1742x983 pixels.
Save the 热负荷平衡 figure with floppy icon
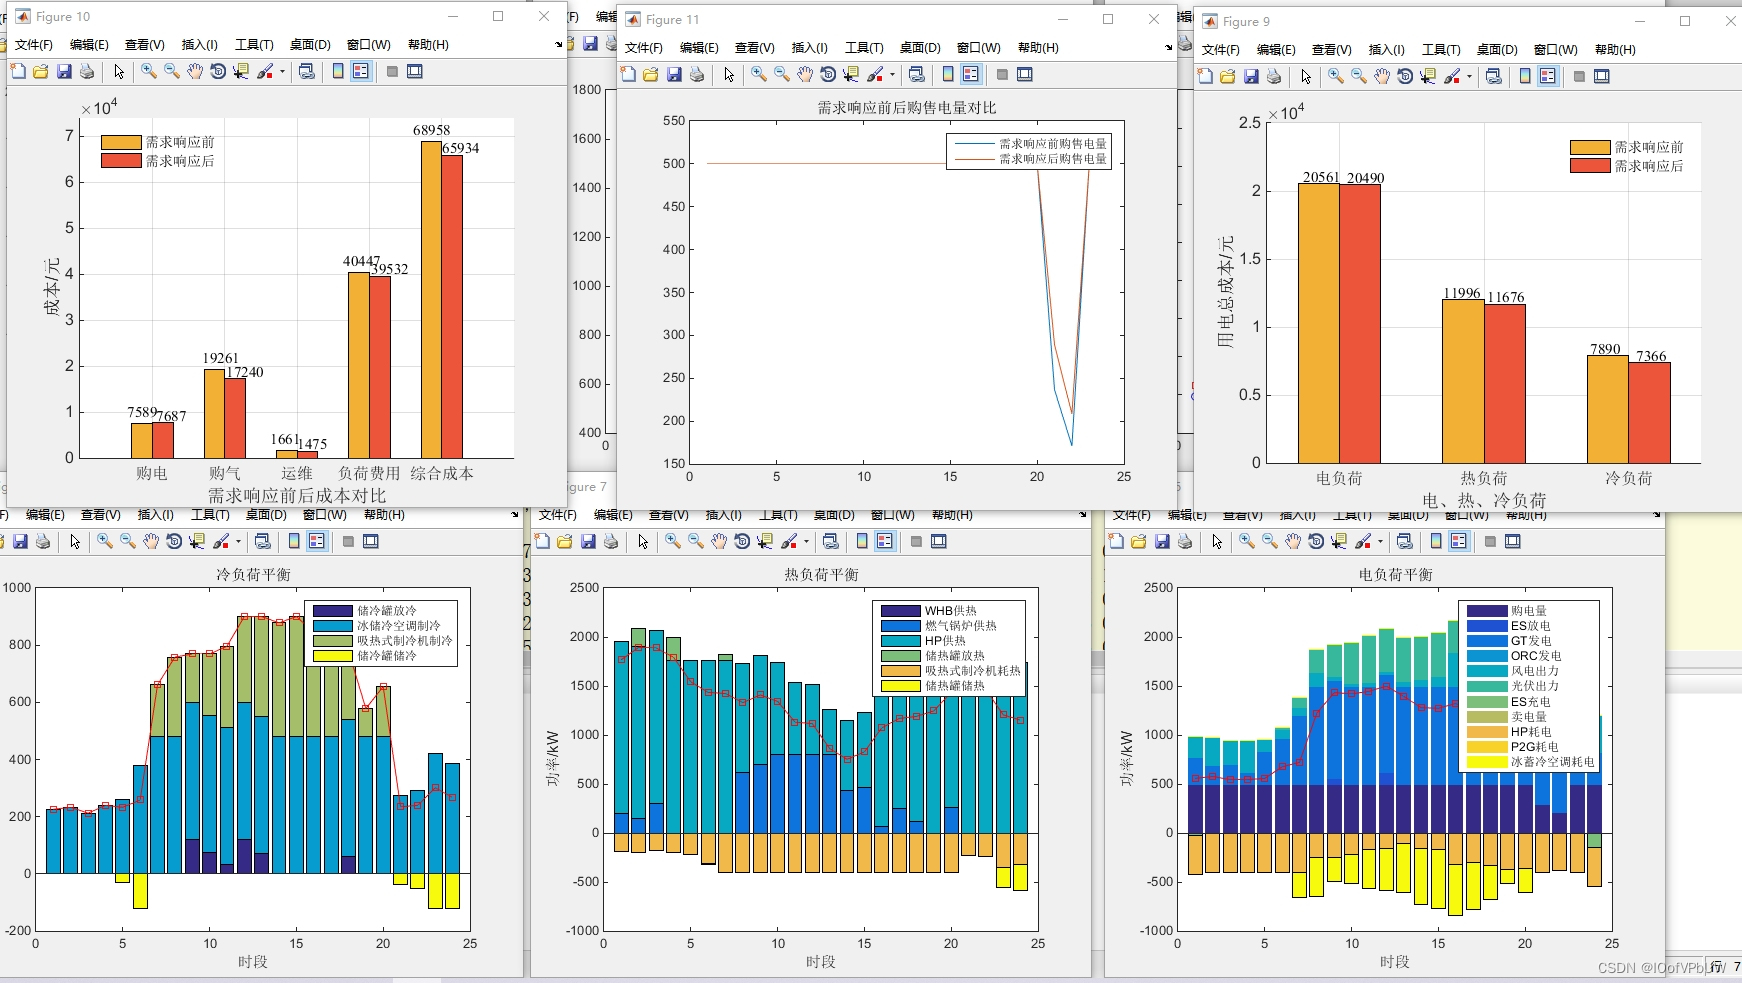588,541
